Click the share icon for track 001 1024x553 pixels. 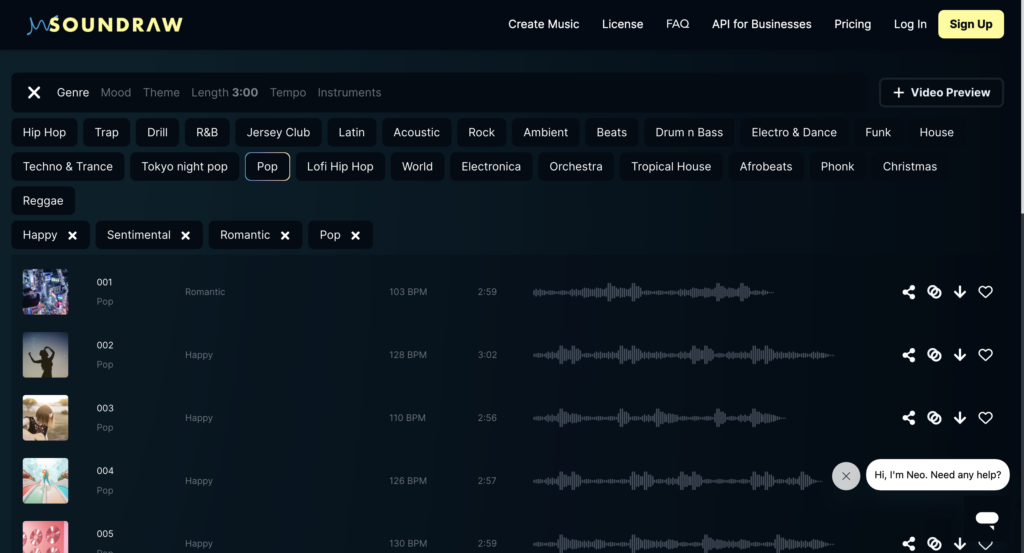point(908,292)
